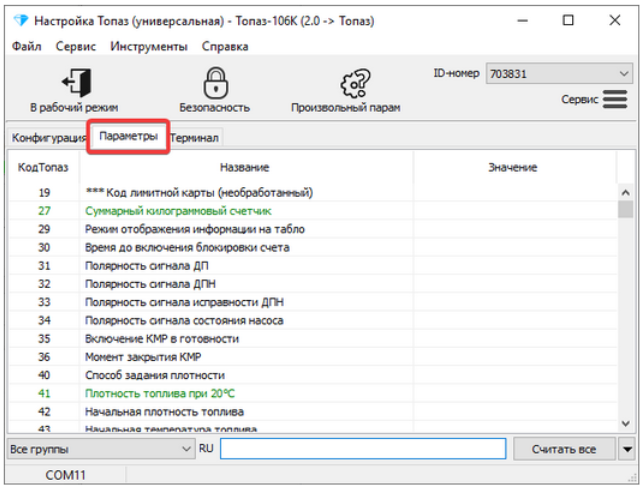
Task: Click code cell 41
Action: tap(44, 393)
